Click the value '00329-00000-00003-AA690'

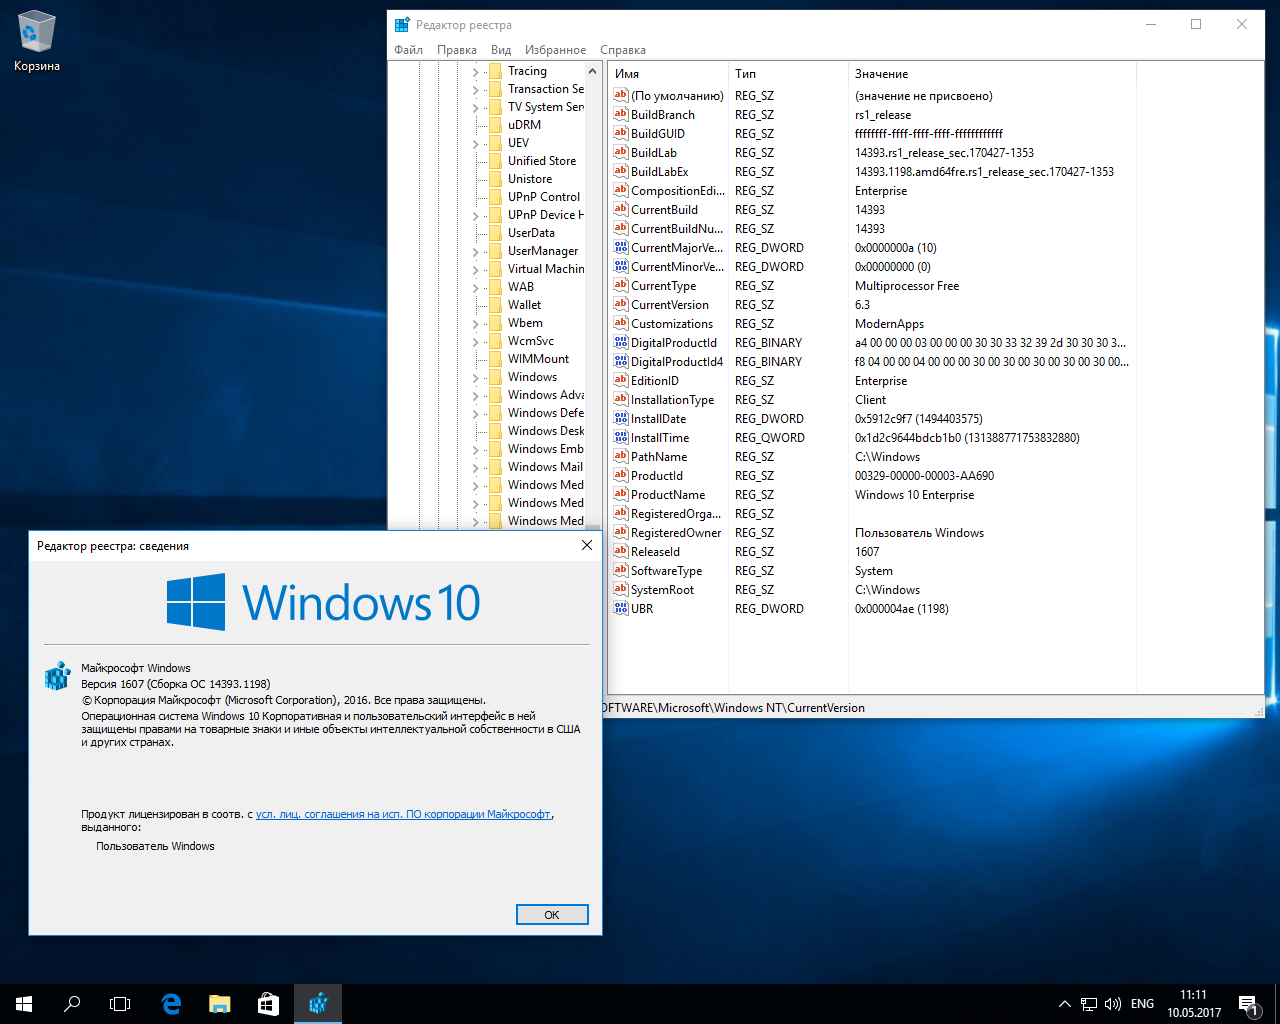click(924, 476)
